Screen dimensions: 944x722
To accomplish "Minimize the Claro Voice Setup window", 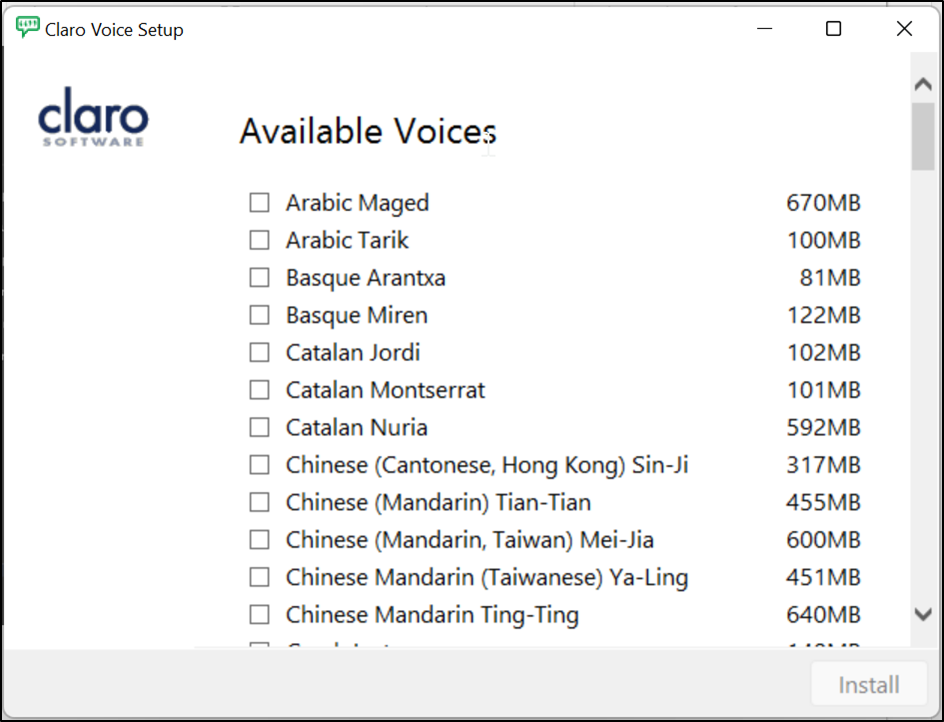I will pyautogui.click(x=762, y=29).
